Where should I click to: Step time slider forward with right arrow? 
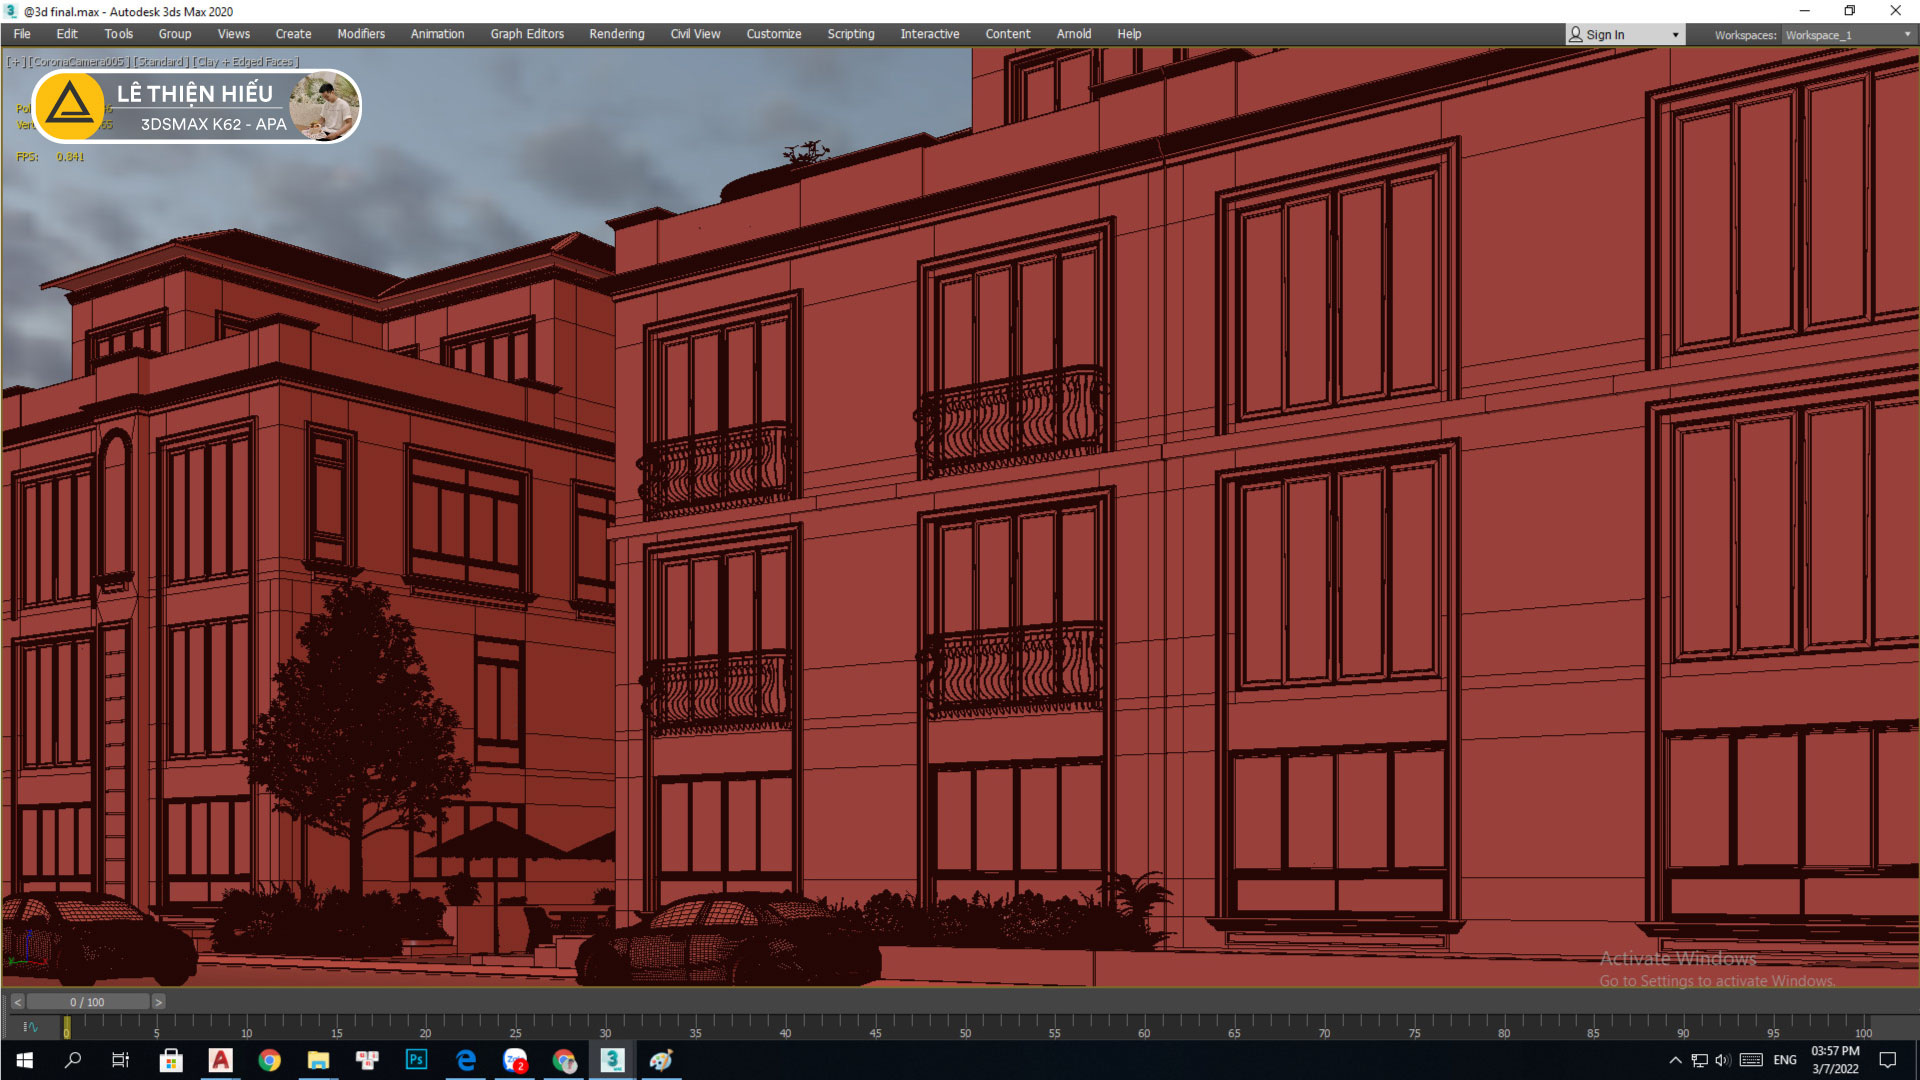pos(158,1002)
